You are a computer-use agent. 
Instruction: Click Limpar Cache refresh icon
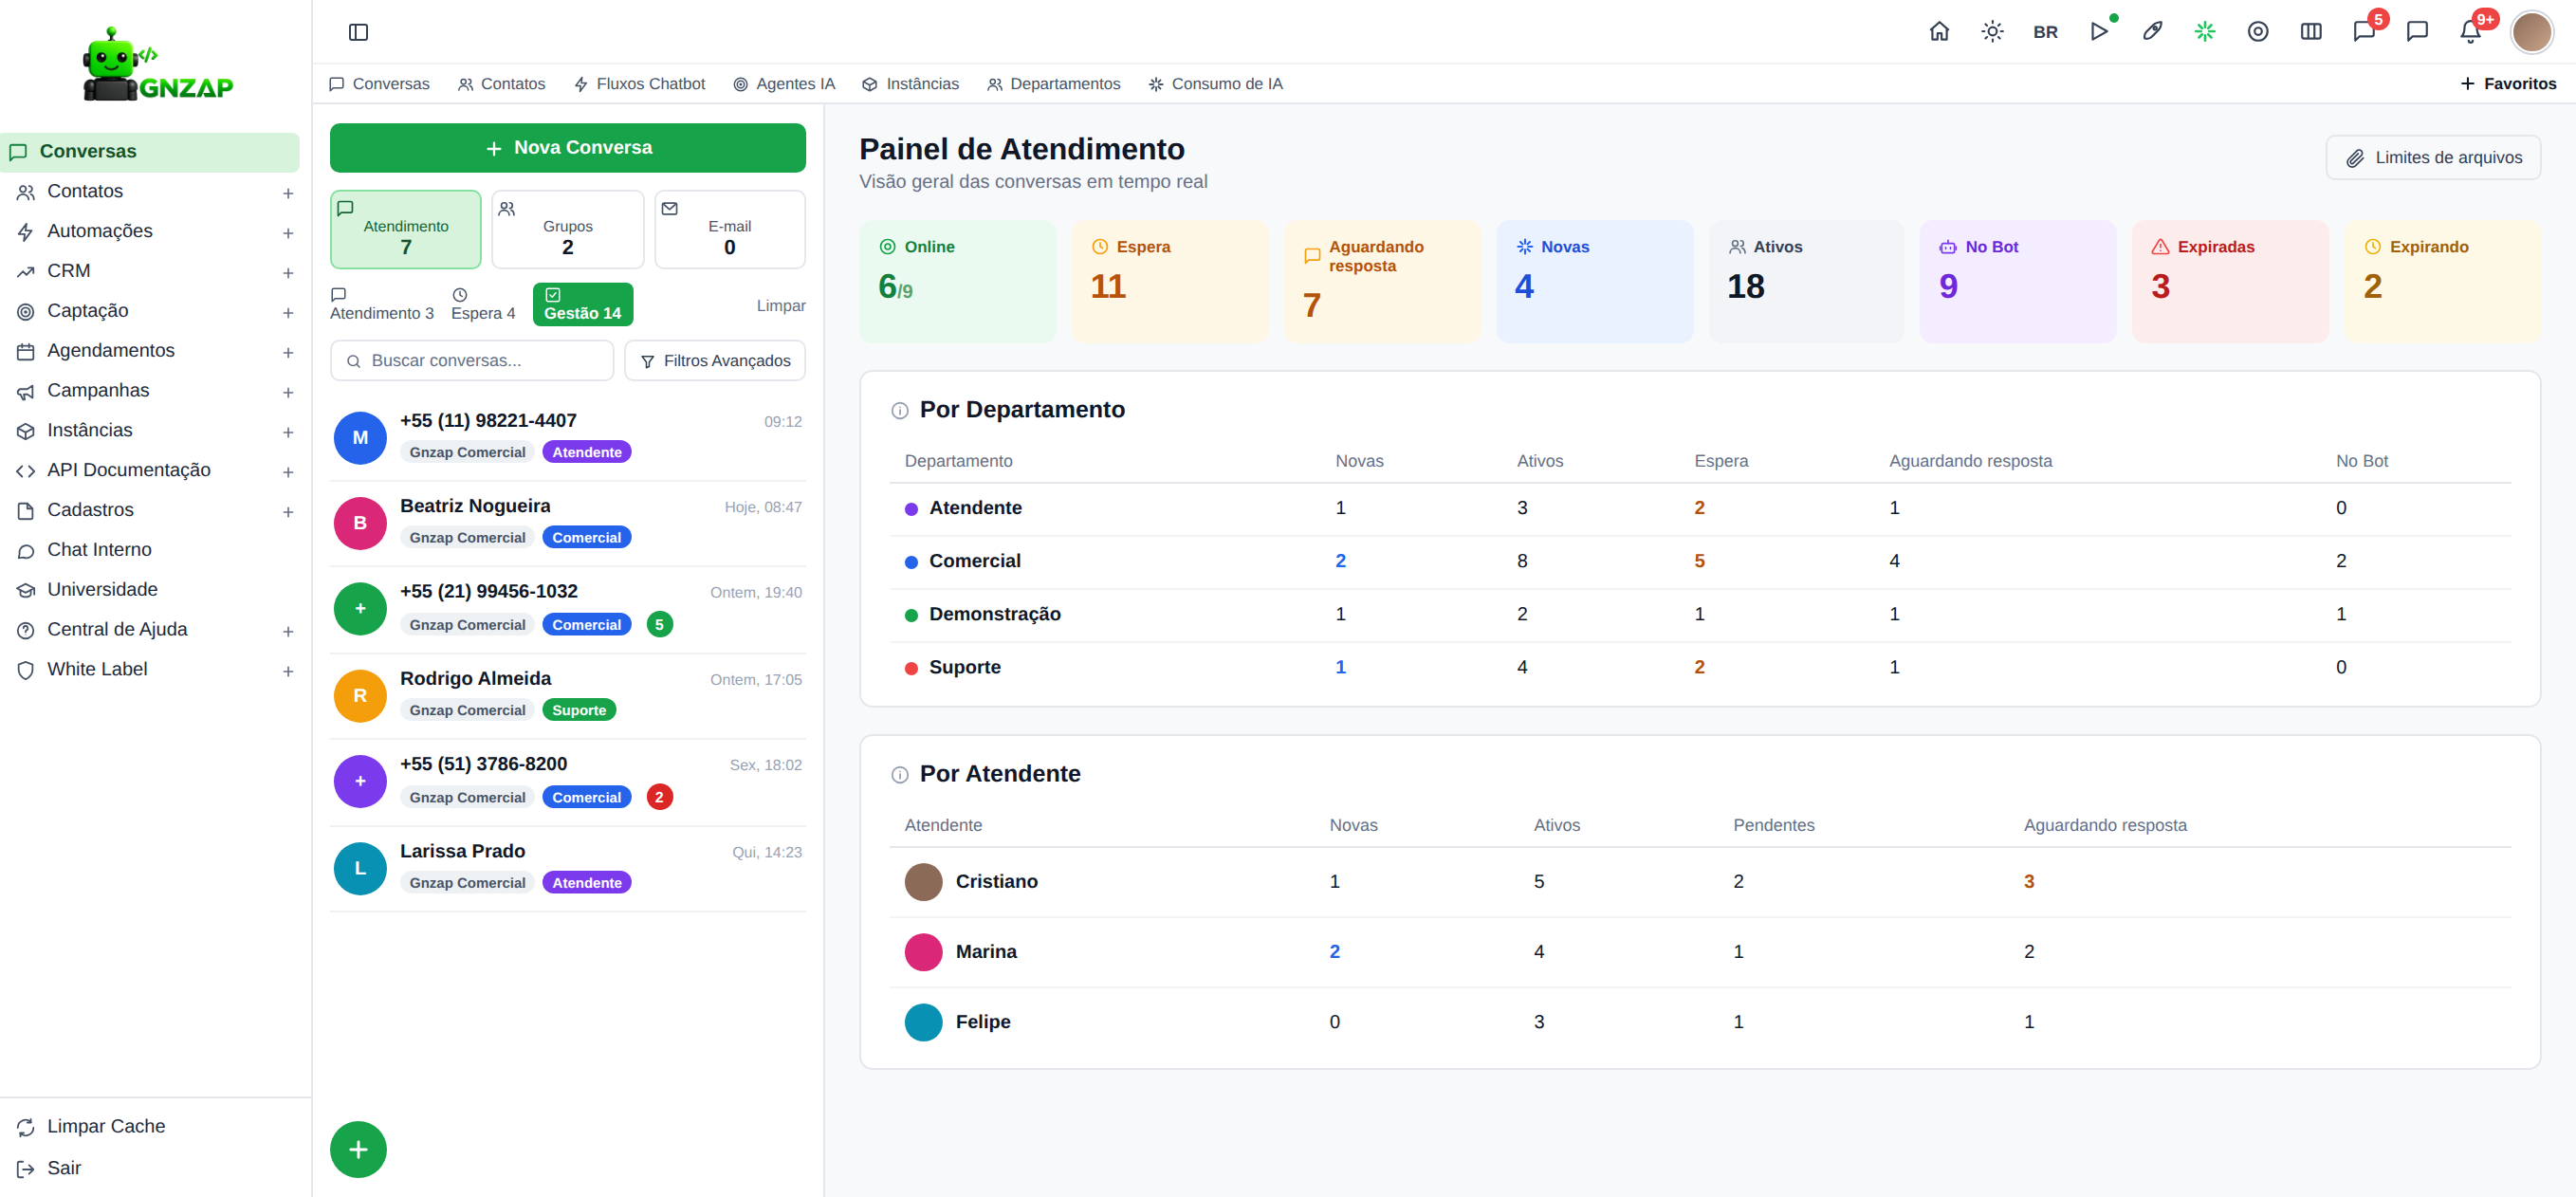point(26,1127)
